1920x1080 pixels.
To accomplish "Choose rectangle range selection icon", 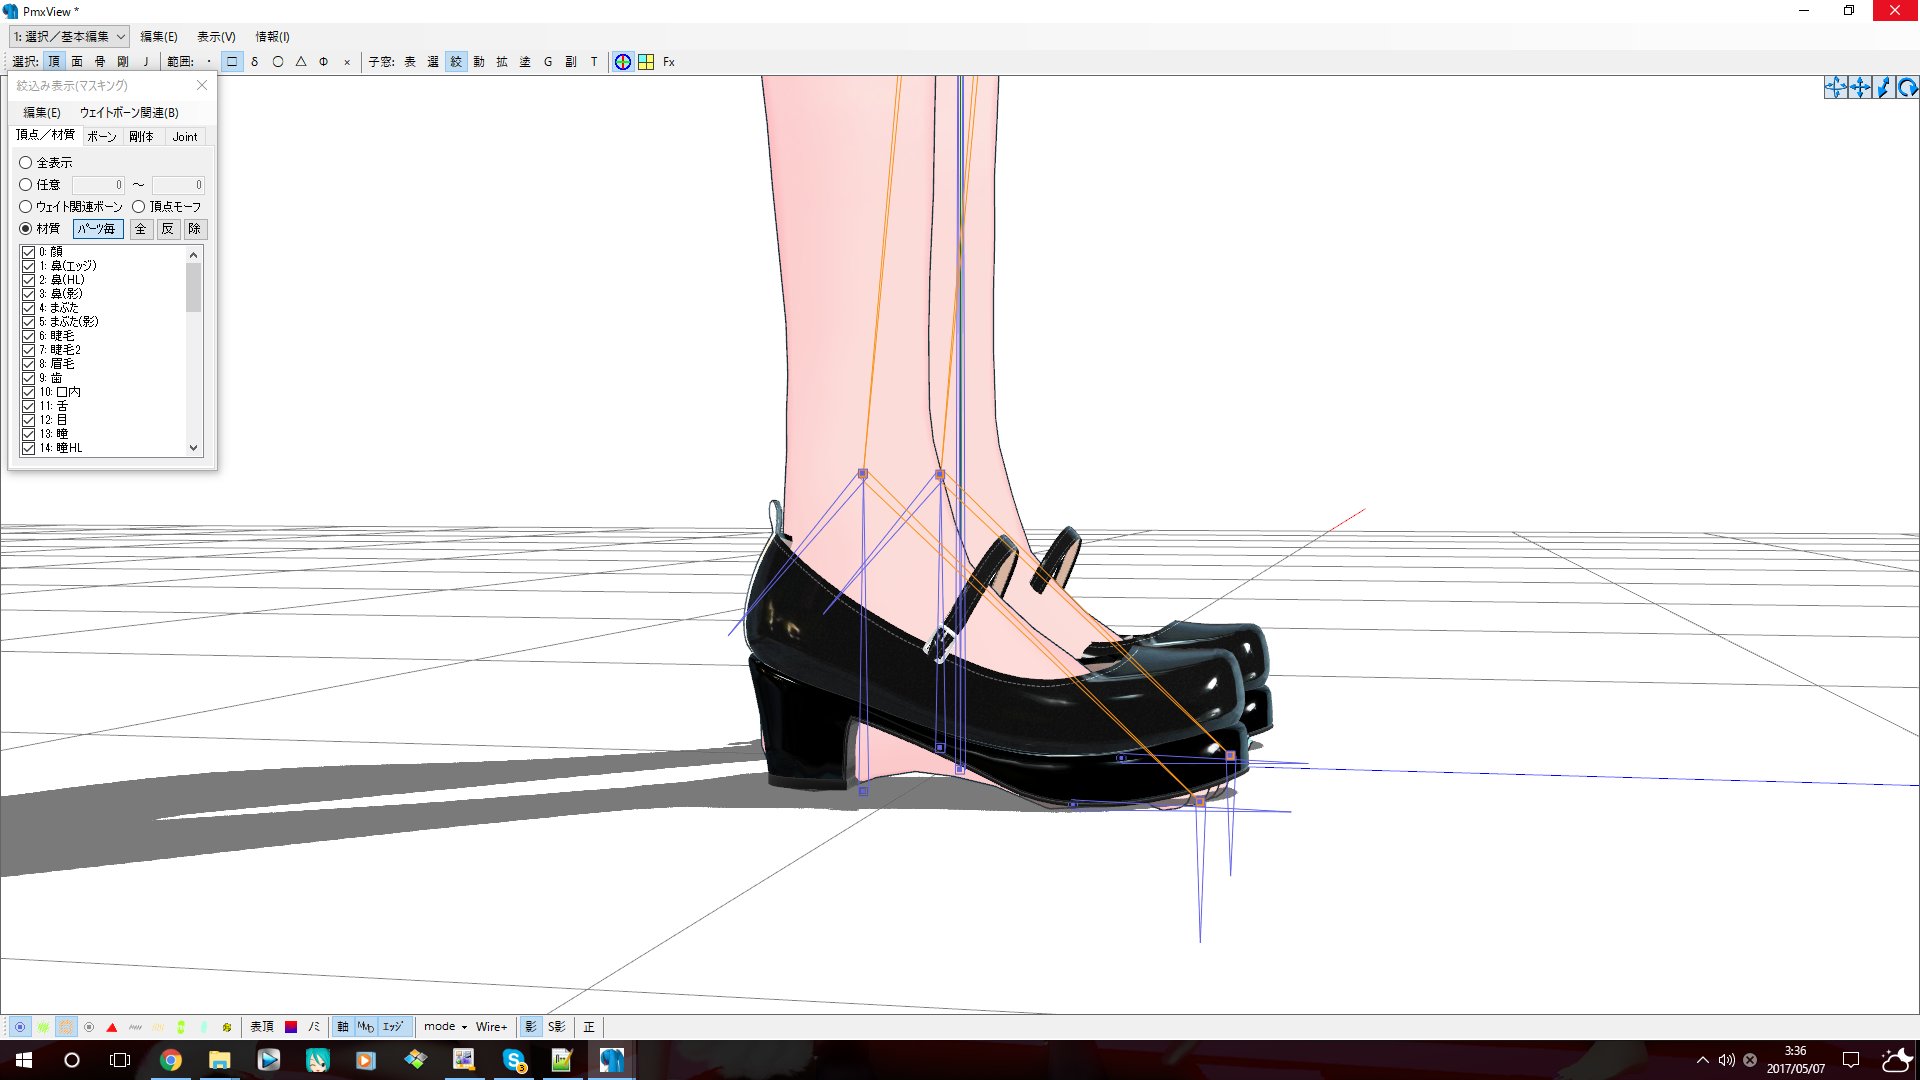I will pos(232,62).
